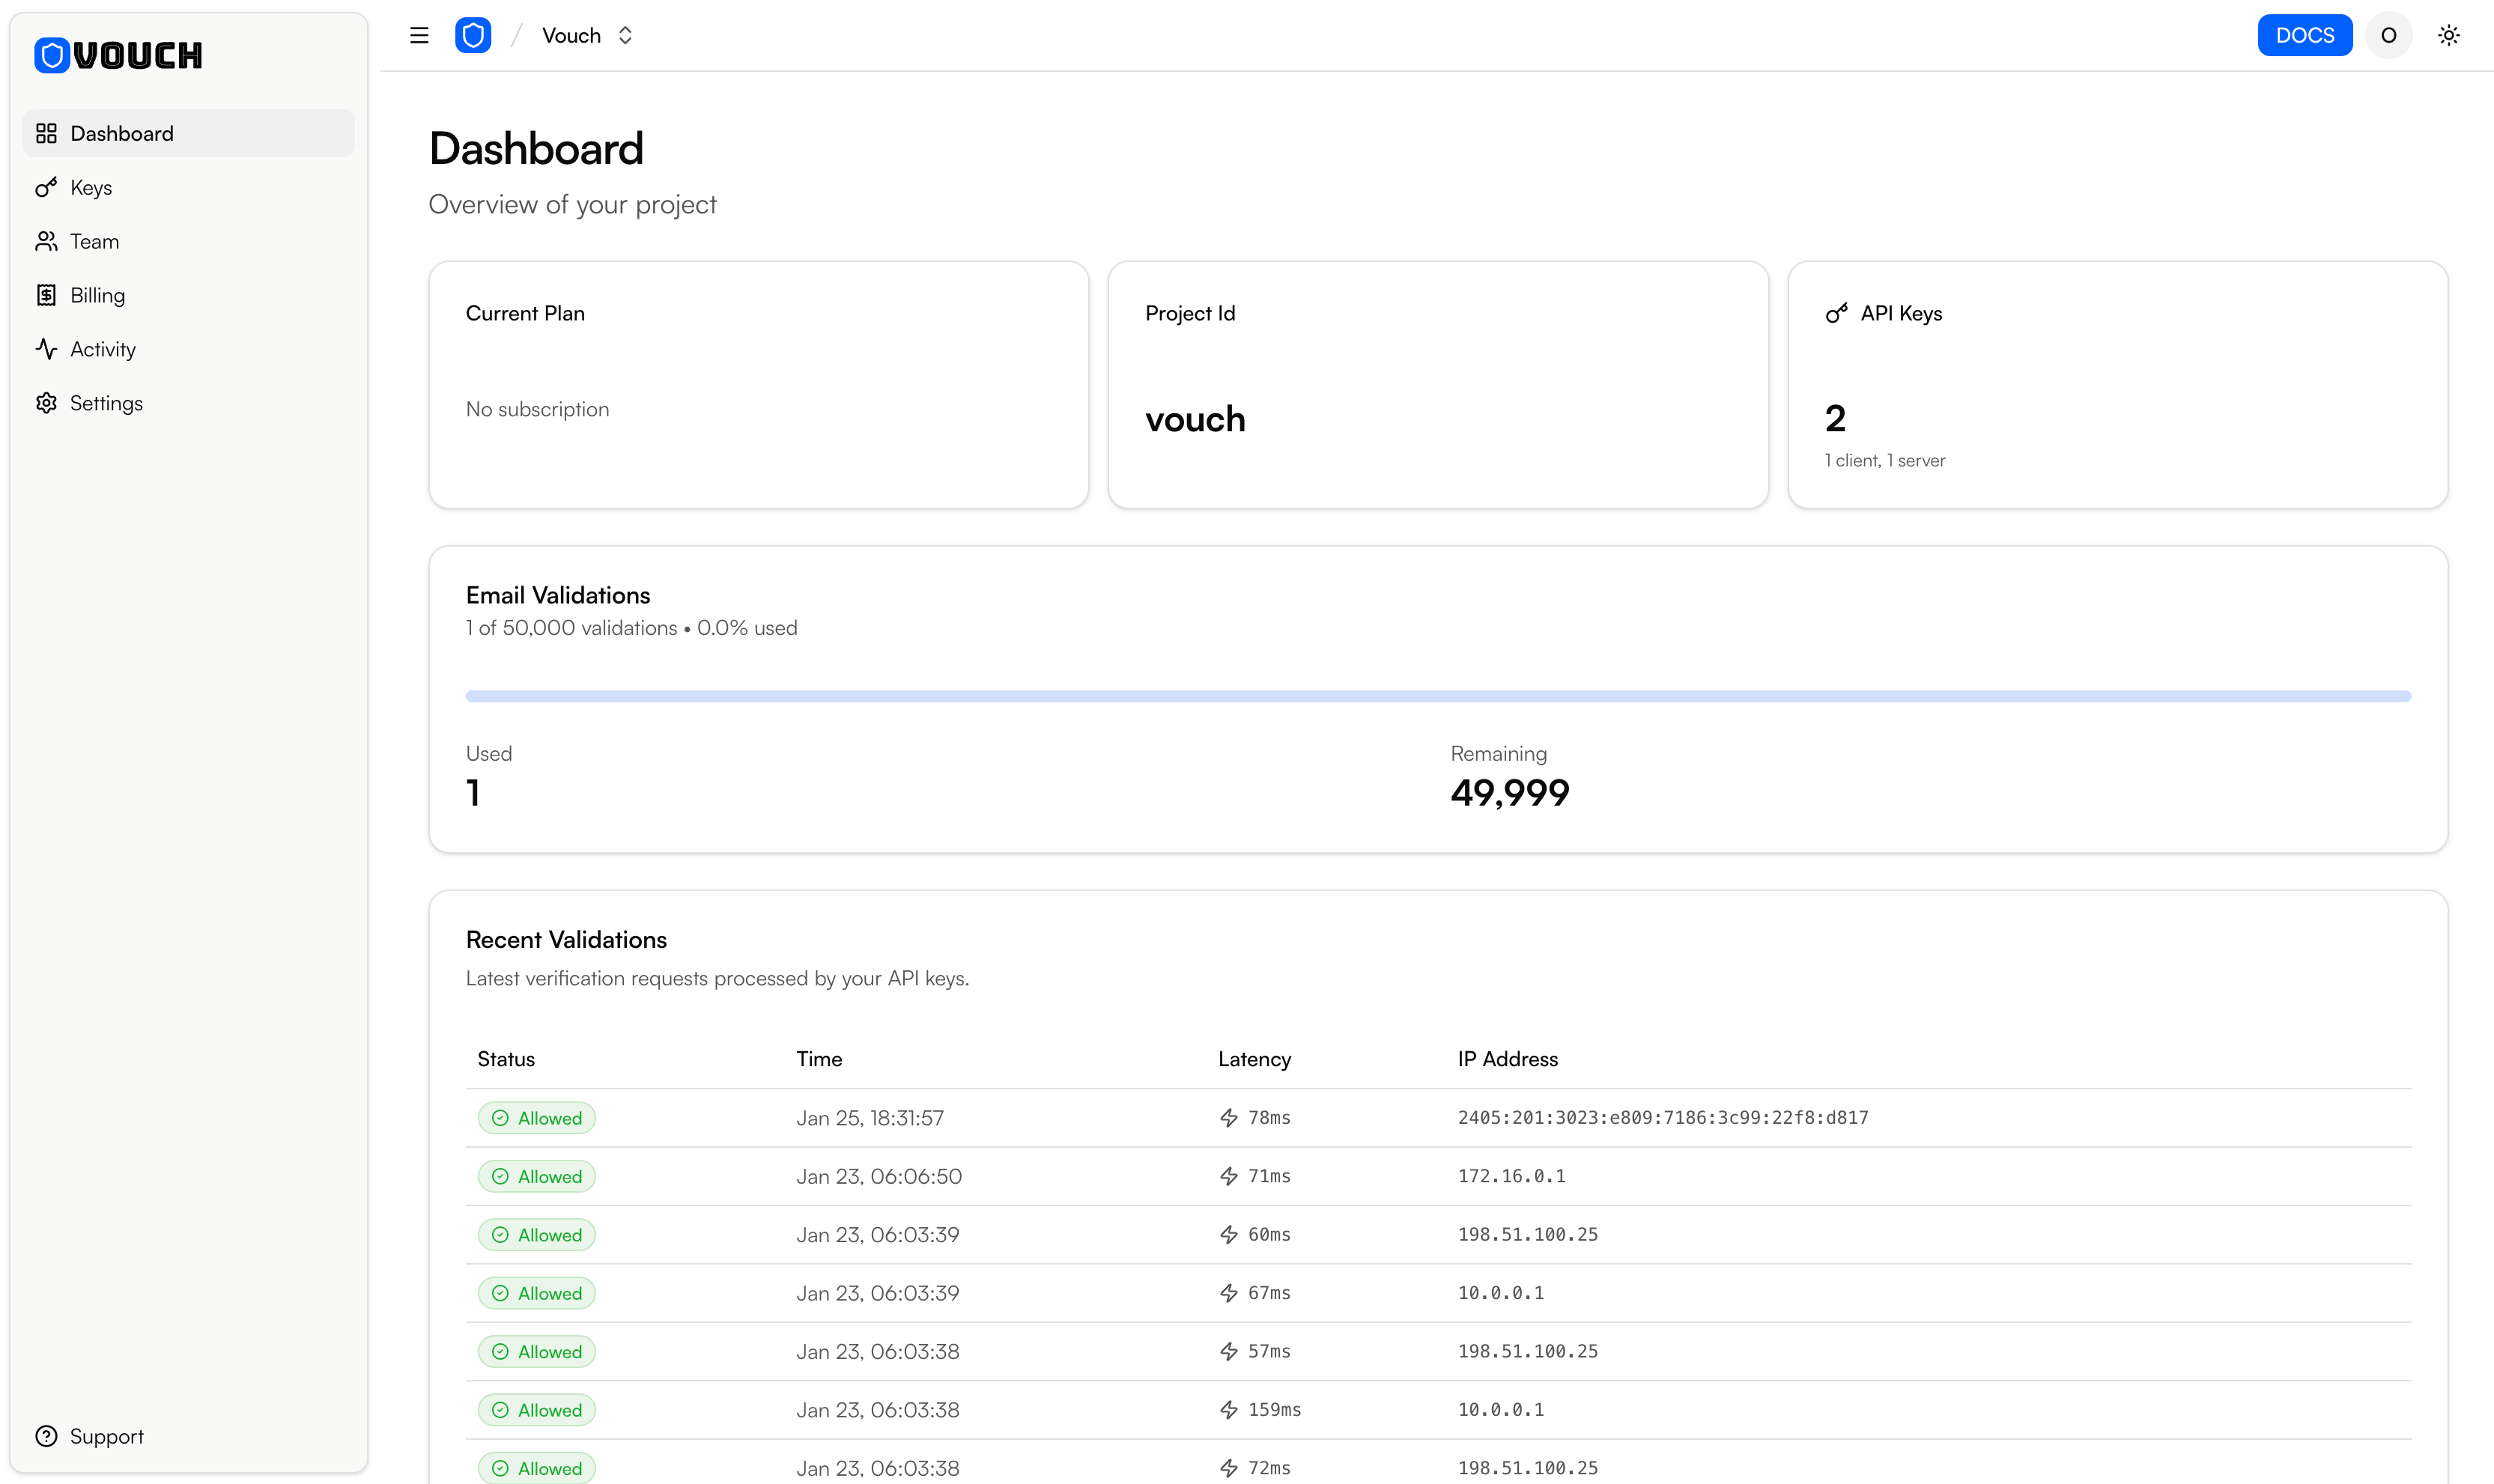
Task: Open the DOCS button
Action: point(2304,36)
